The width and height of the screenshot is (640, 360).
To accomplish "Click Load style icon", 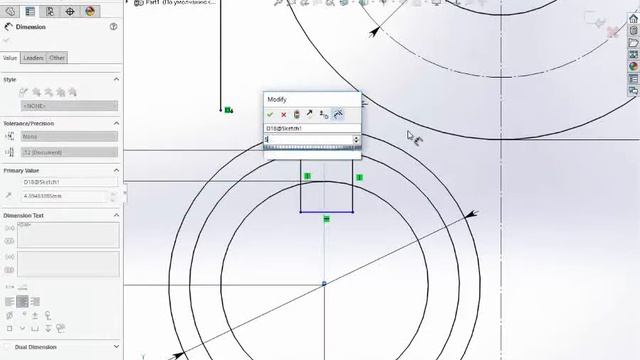I will (x=73, y=92).
